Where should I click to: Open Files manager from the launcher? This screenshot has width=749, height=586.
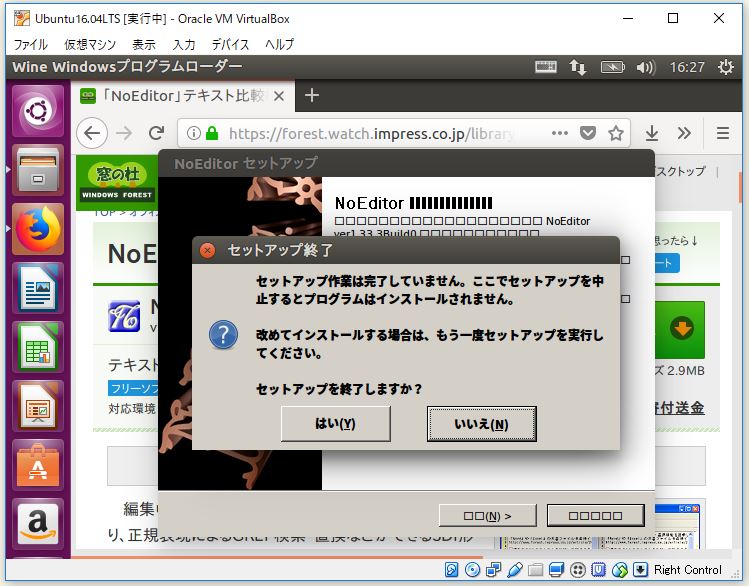(x=38, y=170)
